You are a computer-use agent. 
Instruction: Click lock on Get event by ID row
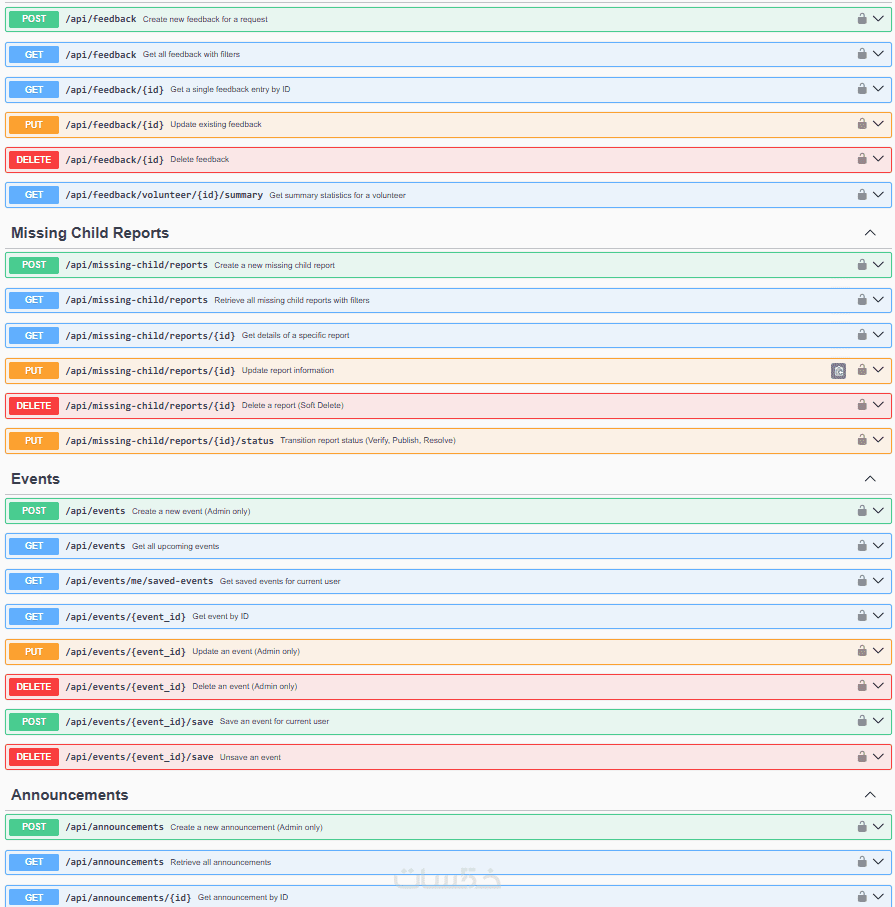(x=861, y=616)
